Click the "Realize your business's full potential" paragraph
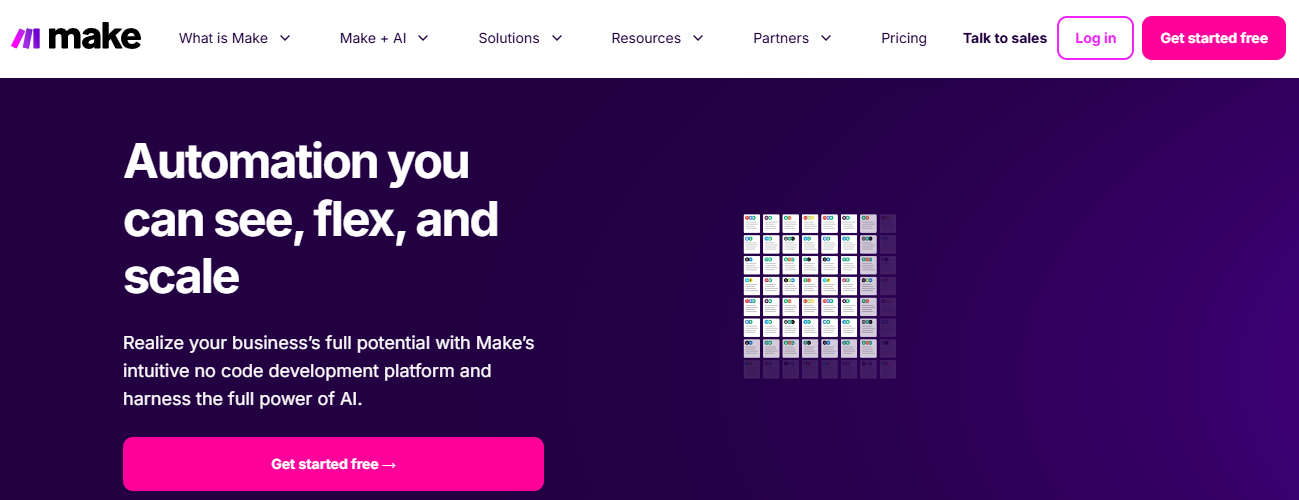This screenshot has height=500, width=1299. (329, 371)
